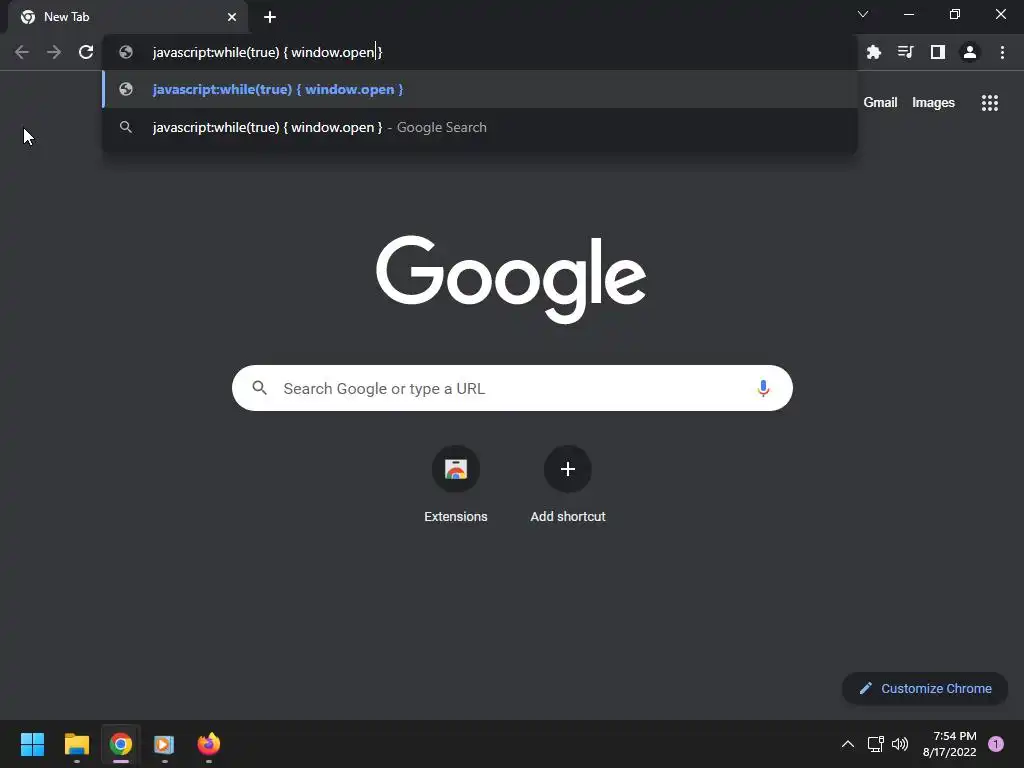1024x768 pixels.
Task: Click the Forward navigation arrow
Action: [x=54, y=52]
